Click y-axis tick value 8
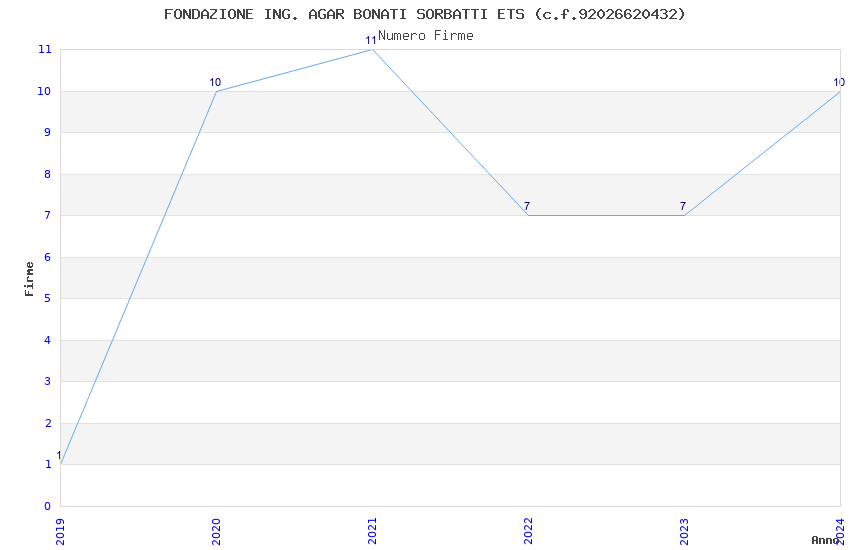850x550 pixels. coord(48,174)
